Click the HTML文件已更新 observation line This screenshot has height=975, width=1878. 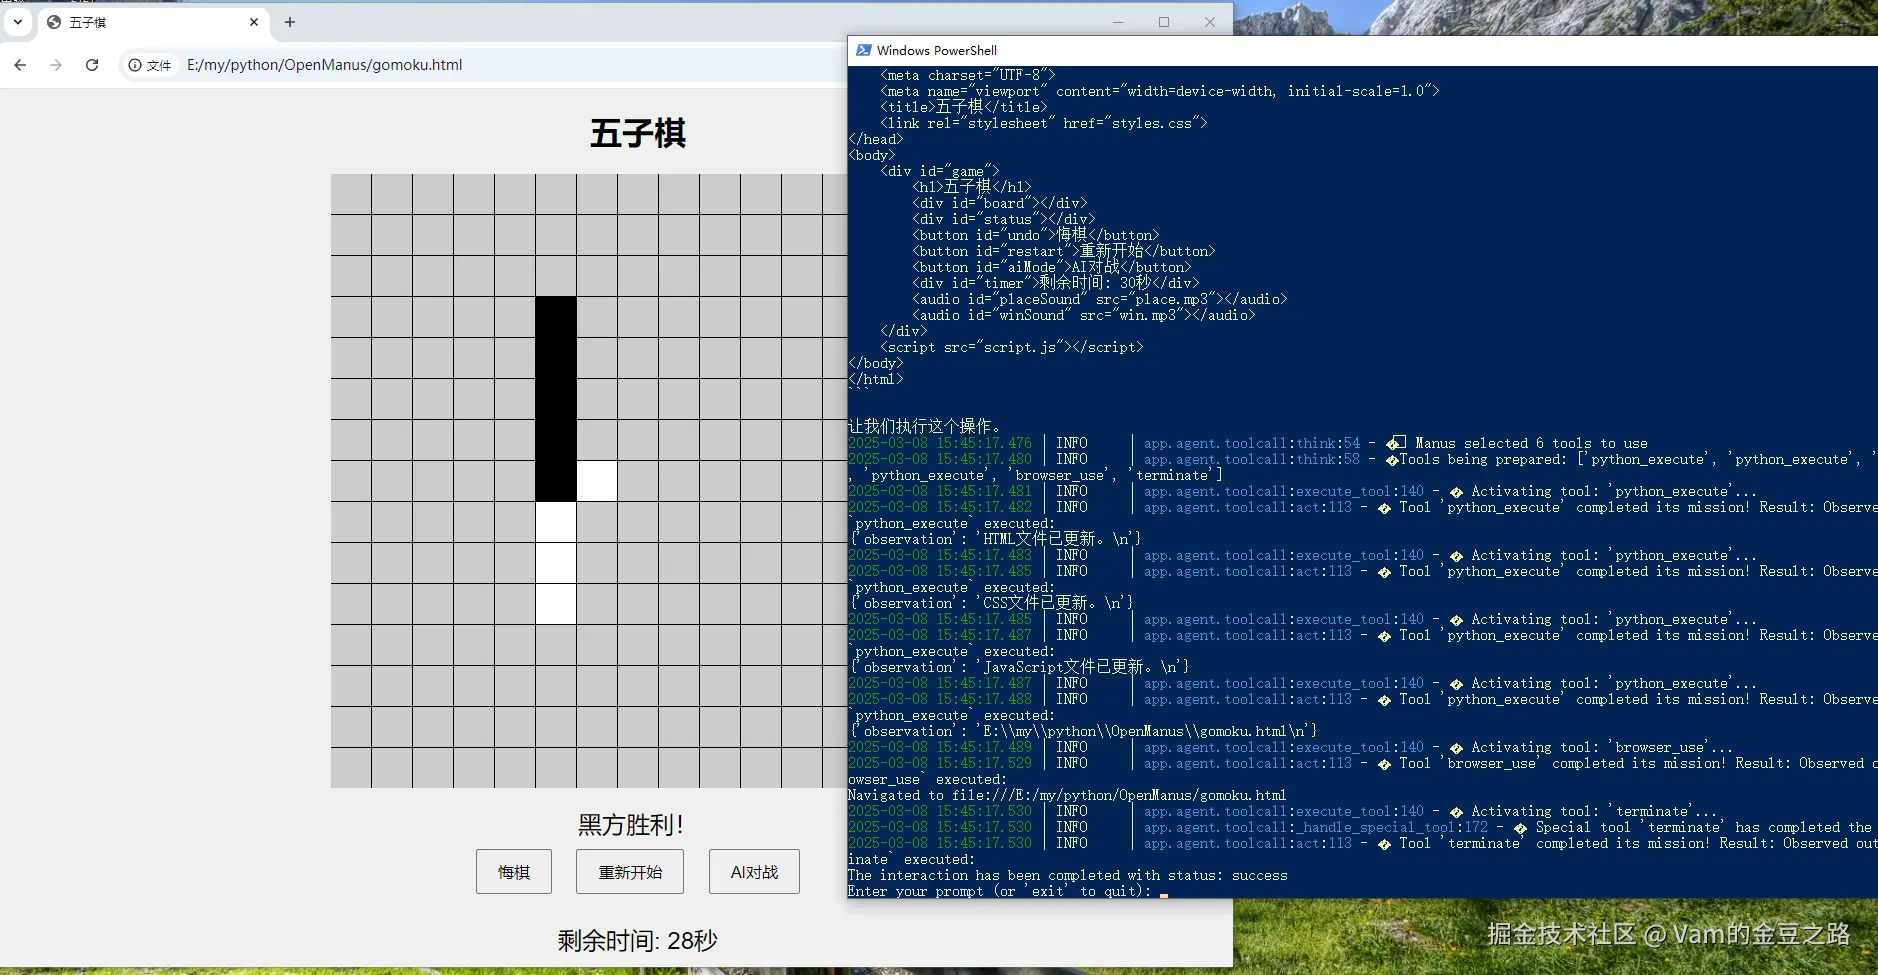(996, 539)
